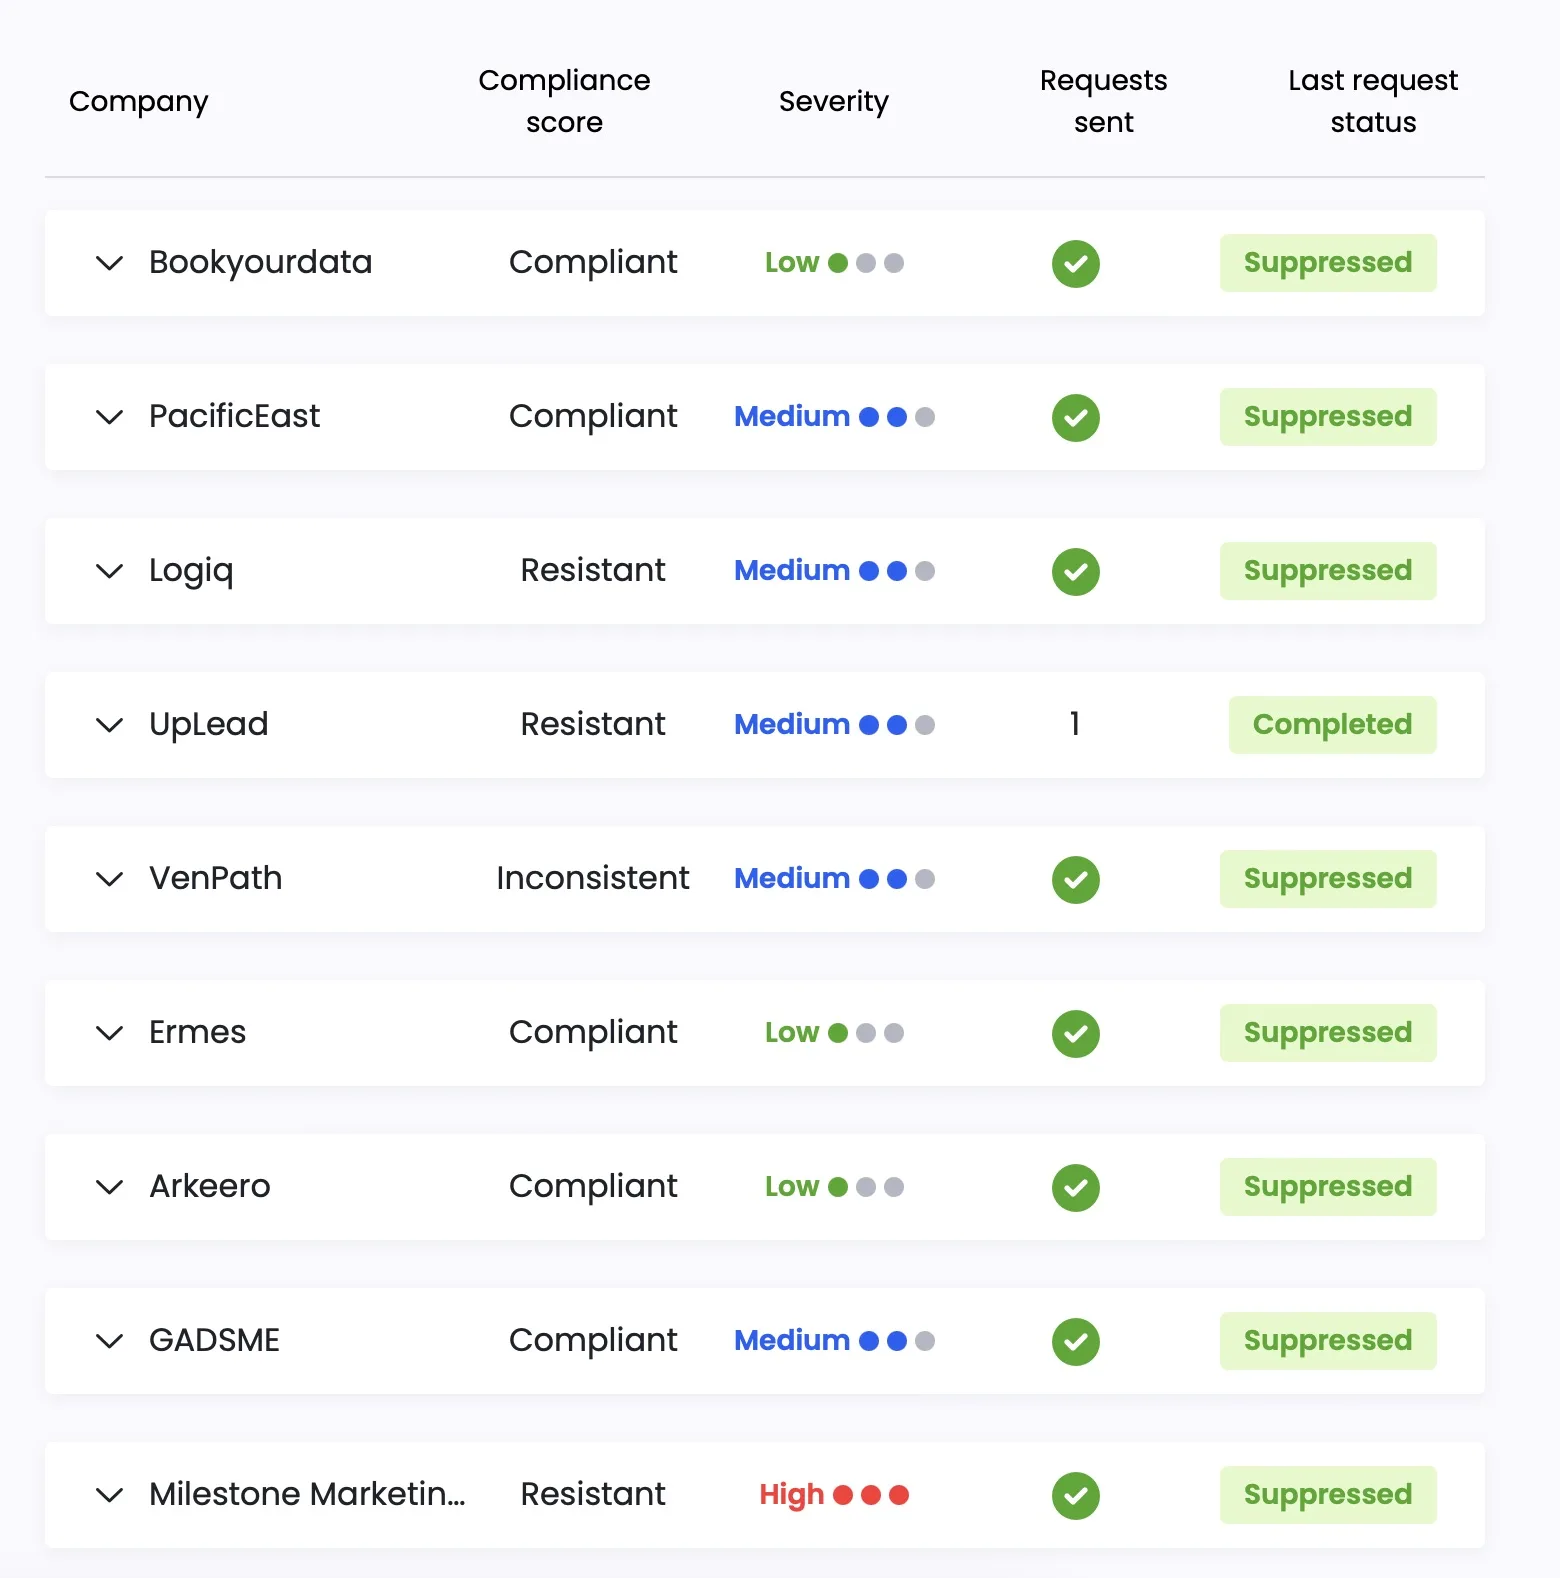The width and height of the screenshot is (1560, 1578).
Task: Click the green checkmark in PacificEast row
Action: (1075, 418)
